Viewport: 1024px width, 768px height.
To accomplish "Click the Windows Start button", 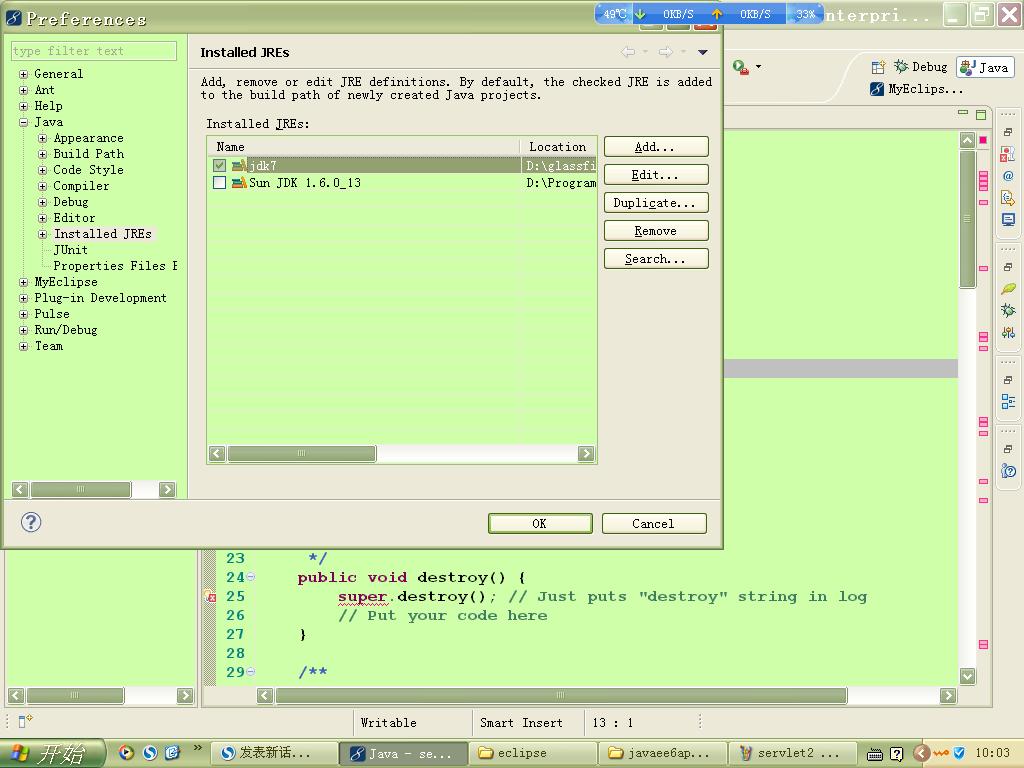I will [x=52, y=754].
